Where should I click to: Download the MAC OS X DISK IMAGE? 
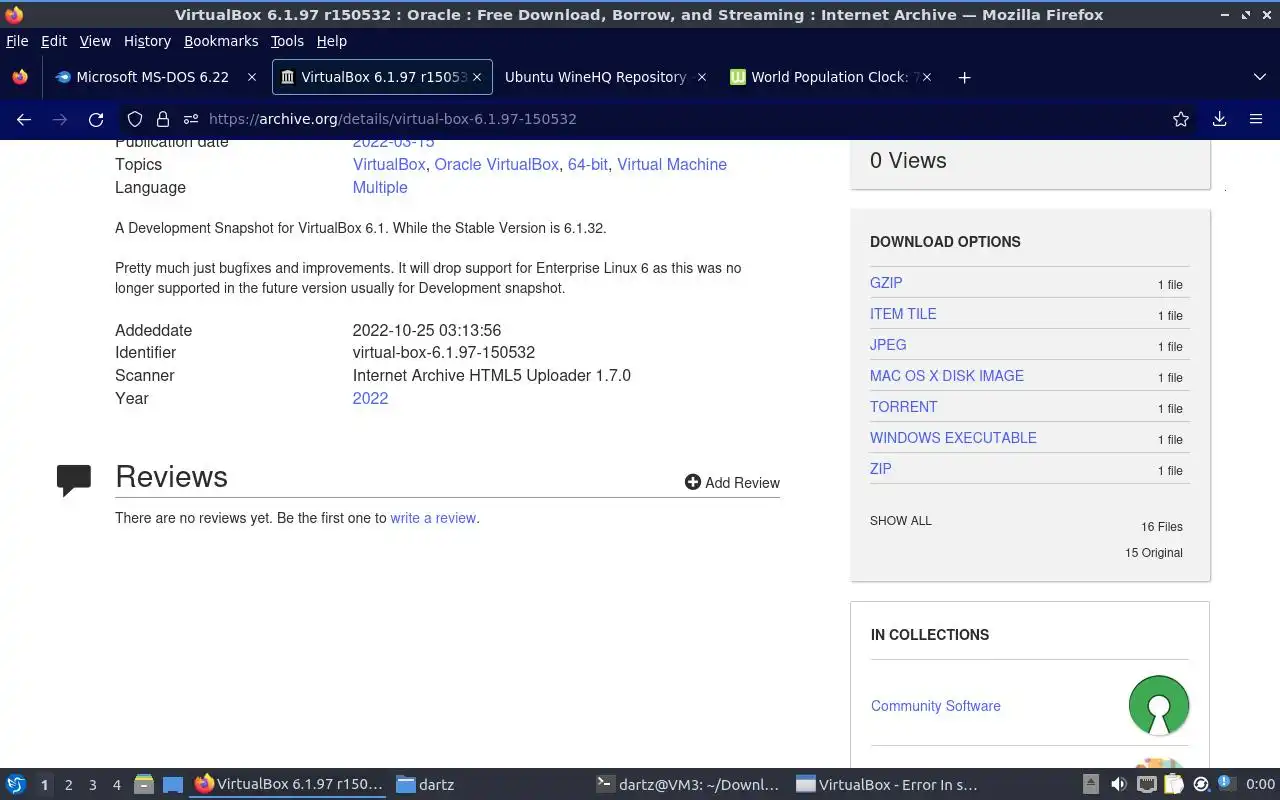[947, 376]
